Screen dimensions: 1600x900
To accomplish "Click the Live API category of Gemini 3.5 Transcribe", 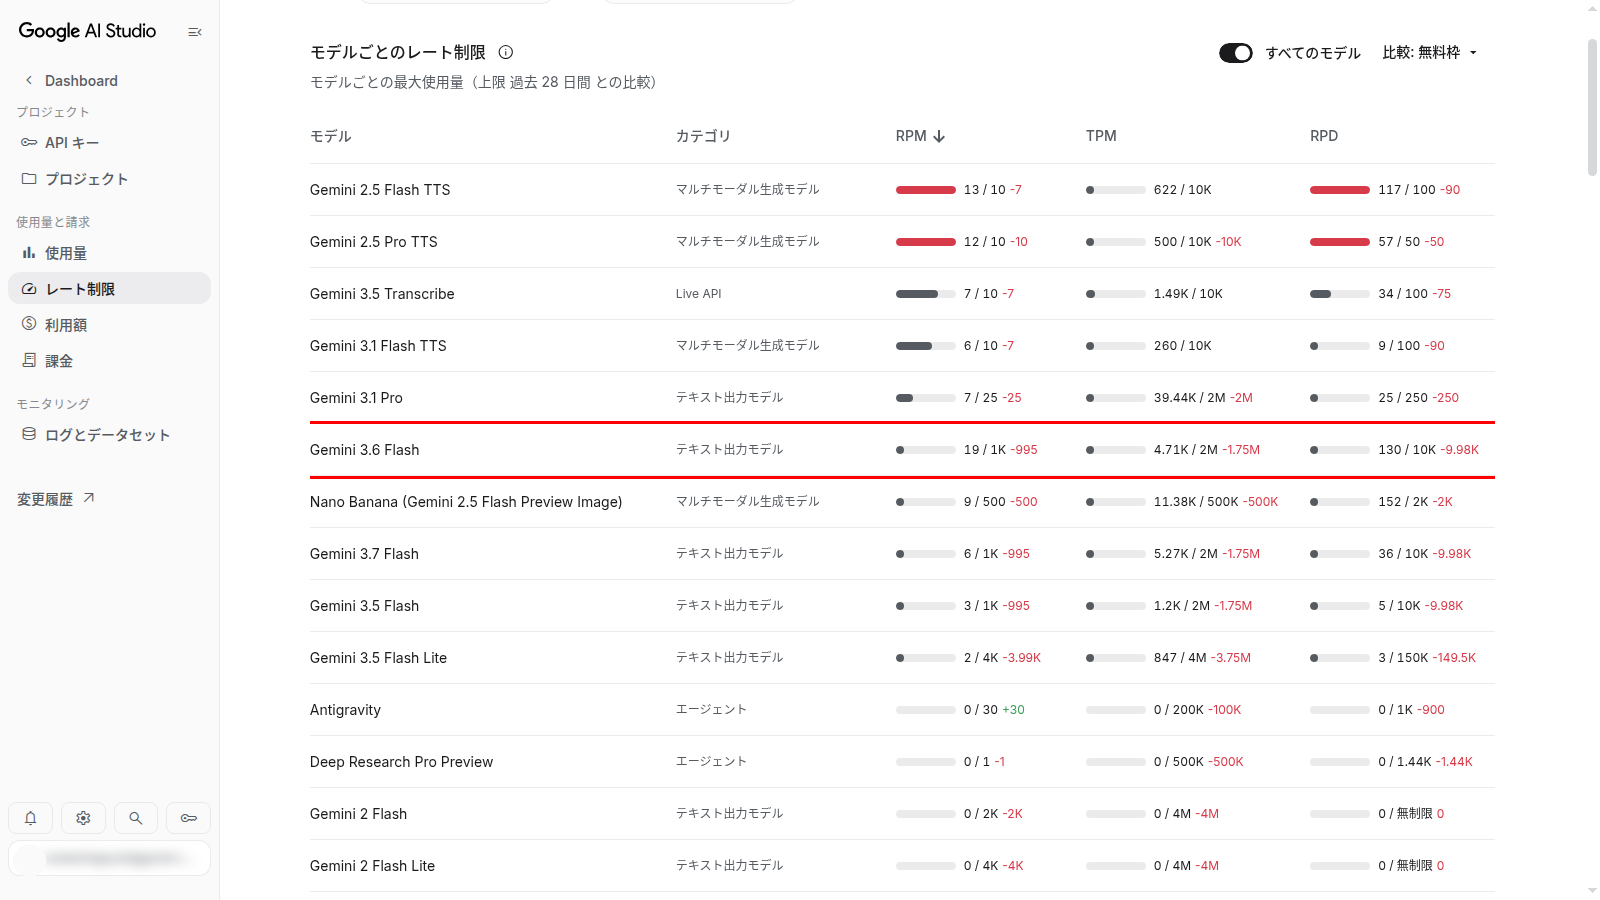I will click(x=698, y=294).
